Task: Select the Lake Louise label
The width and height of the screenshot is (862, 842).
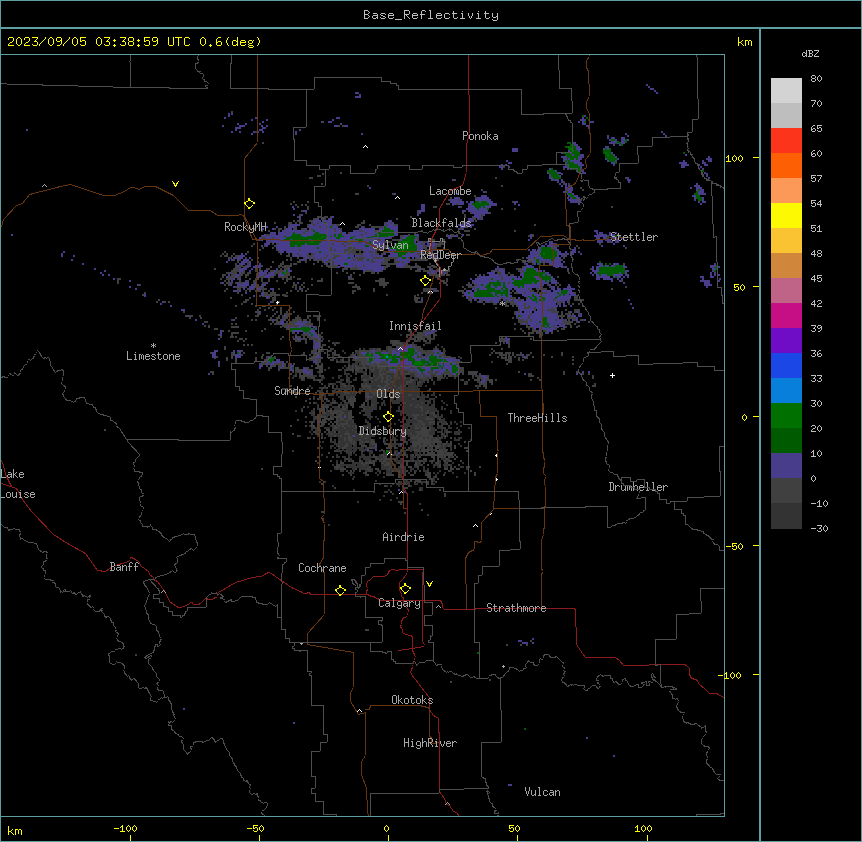Action: click(18, 484)
